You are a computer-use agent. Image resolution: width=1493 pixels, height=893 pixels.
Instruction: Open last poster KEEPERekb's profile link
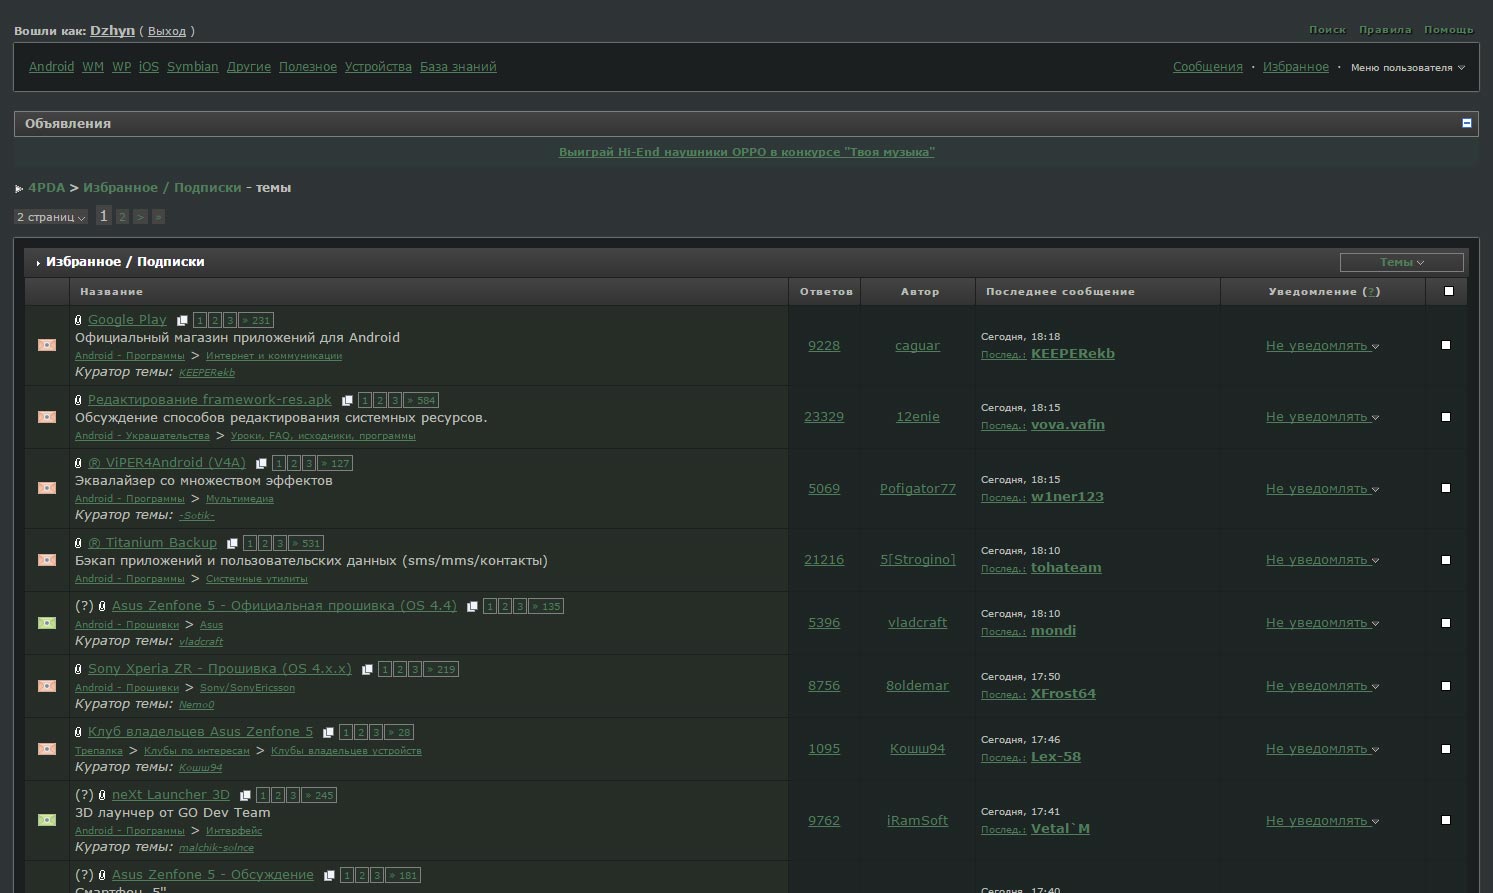1072,354
